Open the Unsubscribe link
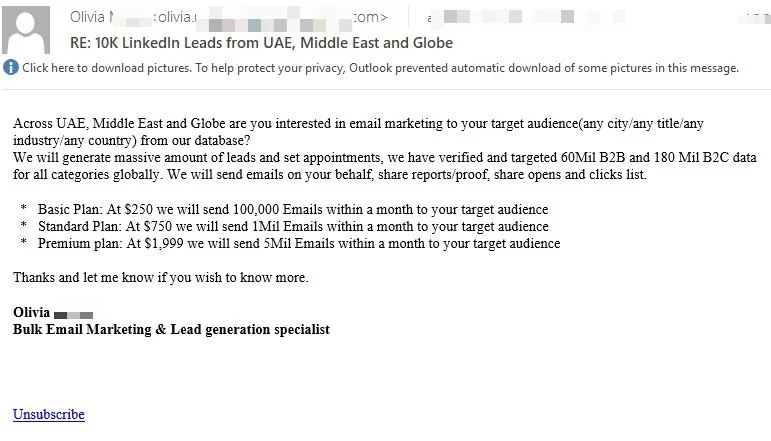771x441 pixels. pyautogui.click(x=49, y=414)
